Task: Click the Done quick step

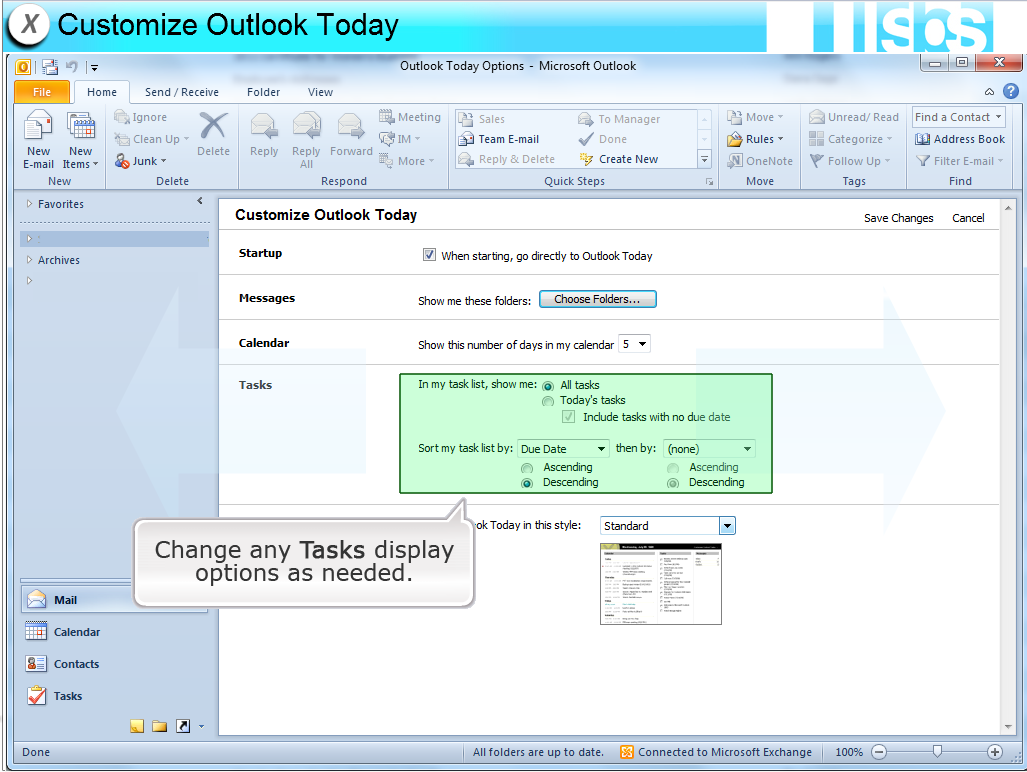Action: tap(603, 139)
